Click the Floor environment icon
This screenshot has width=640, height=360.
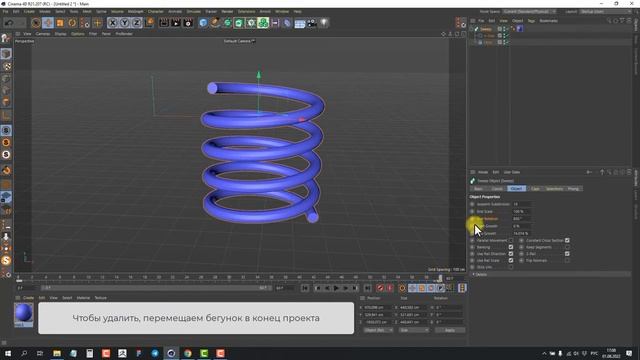tap(300, 23)
